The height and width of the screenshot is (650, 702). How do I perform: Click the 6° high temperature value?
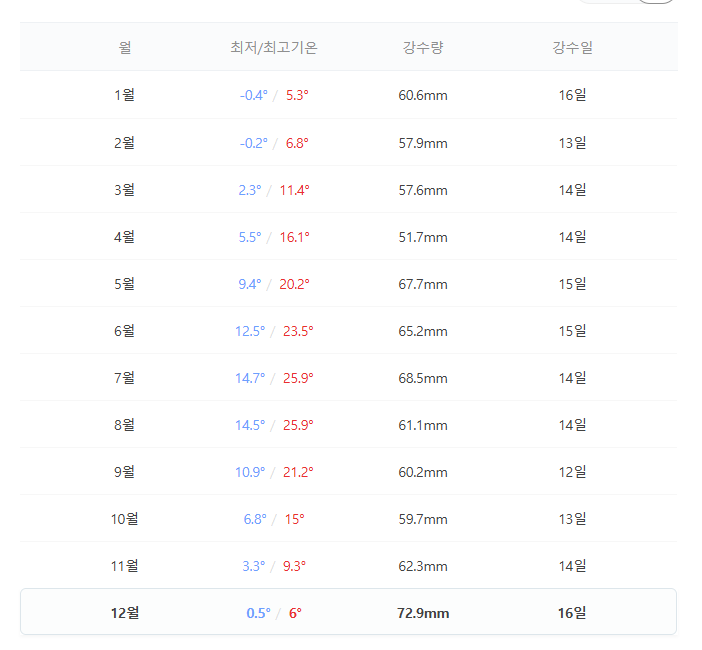pyautogui.click(x=295, y=613)
